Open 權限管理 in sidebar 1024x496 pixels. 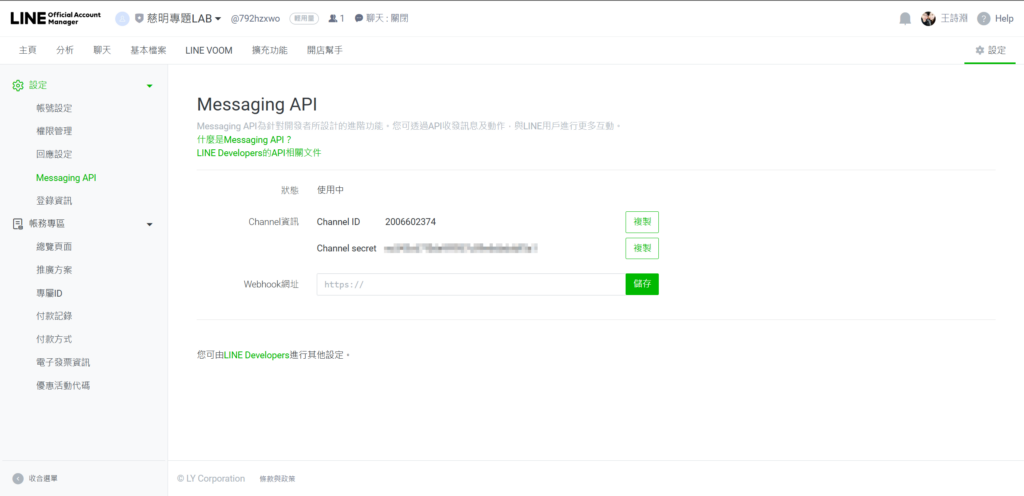(x=54, y=131)
